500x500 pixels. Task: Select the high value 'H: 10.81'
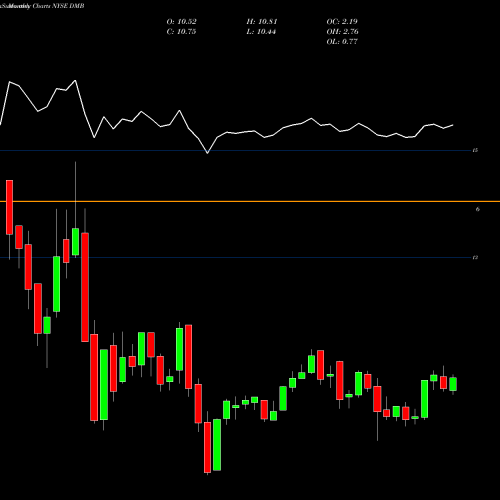click(x=262, y=22)
